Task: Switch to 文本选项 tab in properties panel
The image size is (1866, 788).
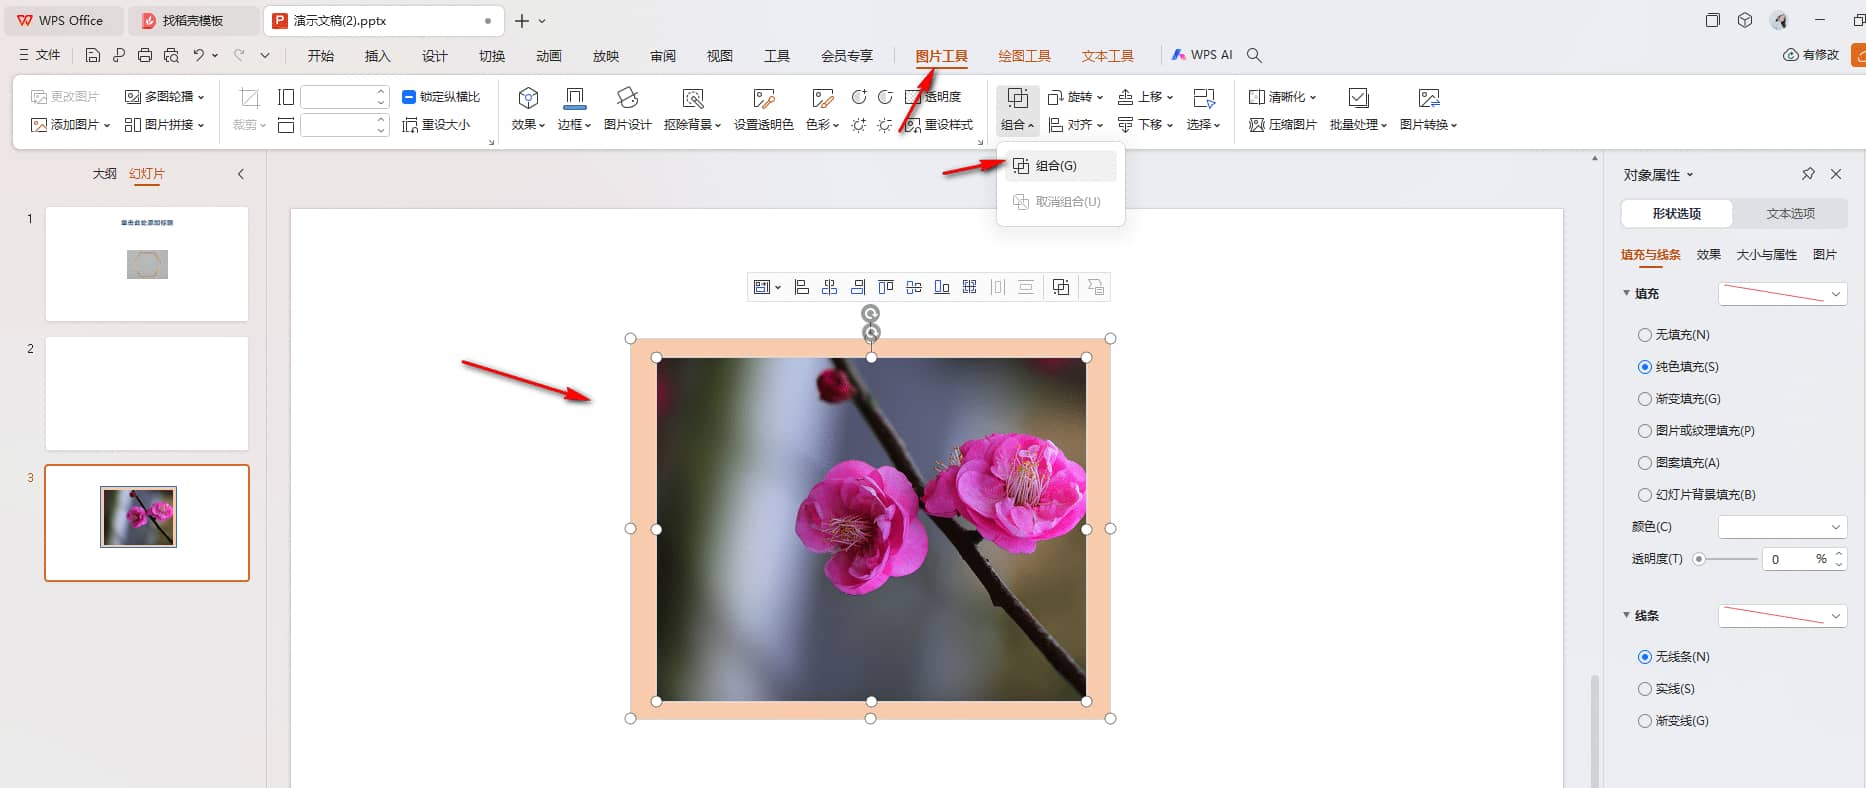Action: (1790, 213)
